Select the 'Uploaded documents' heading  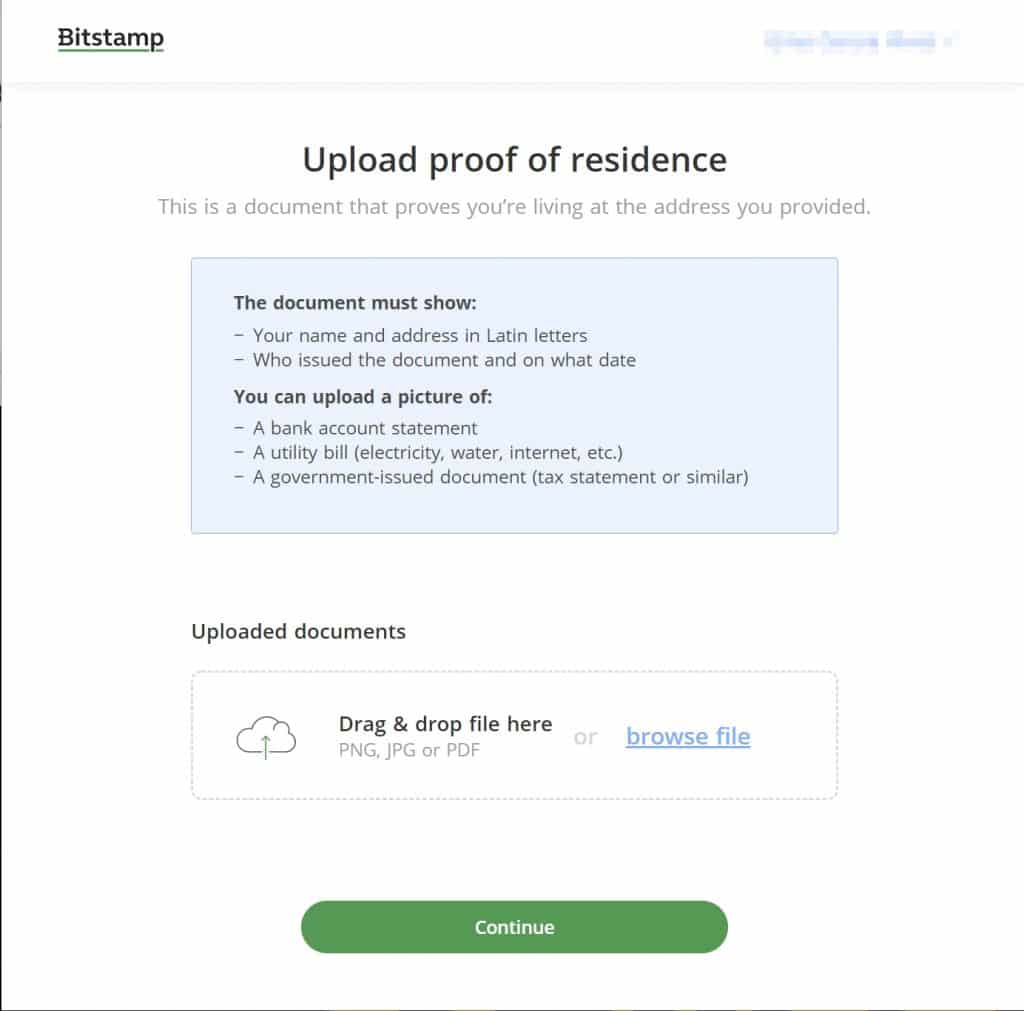pyautogui.click(x=297, y=632)
